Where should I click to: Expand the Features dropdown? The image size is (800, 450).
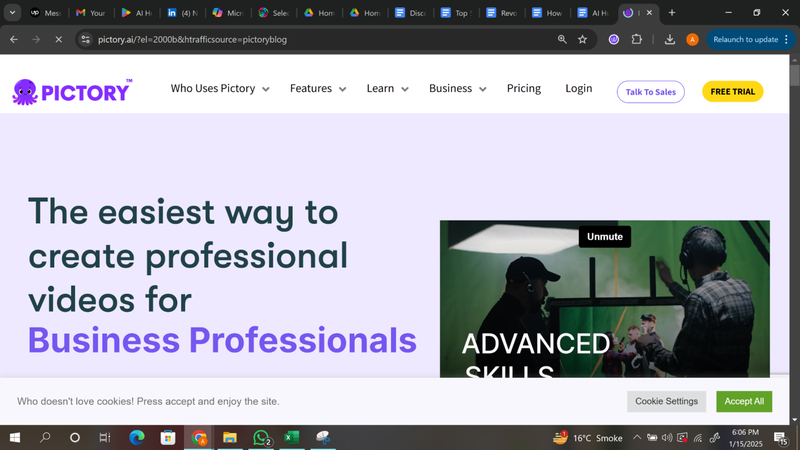tap(318, 89)
